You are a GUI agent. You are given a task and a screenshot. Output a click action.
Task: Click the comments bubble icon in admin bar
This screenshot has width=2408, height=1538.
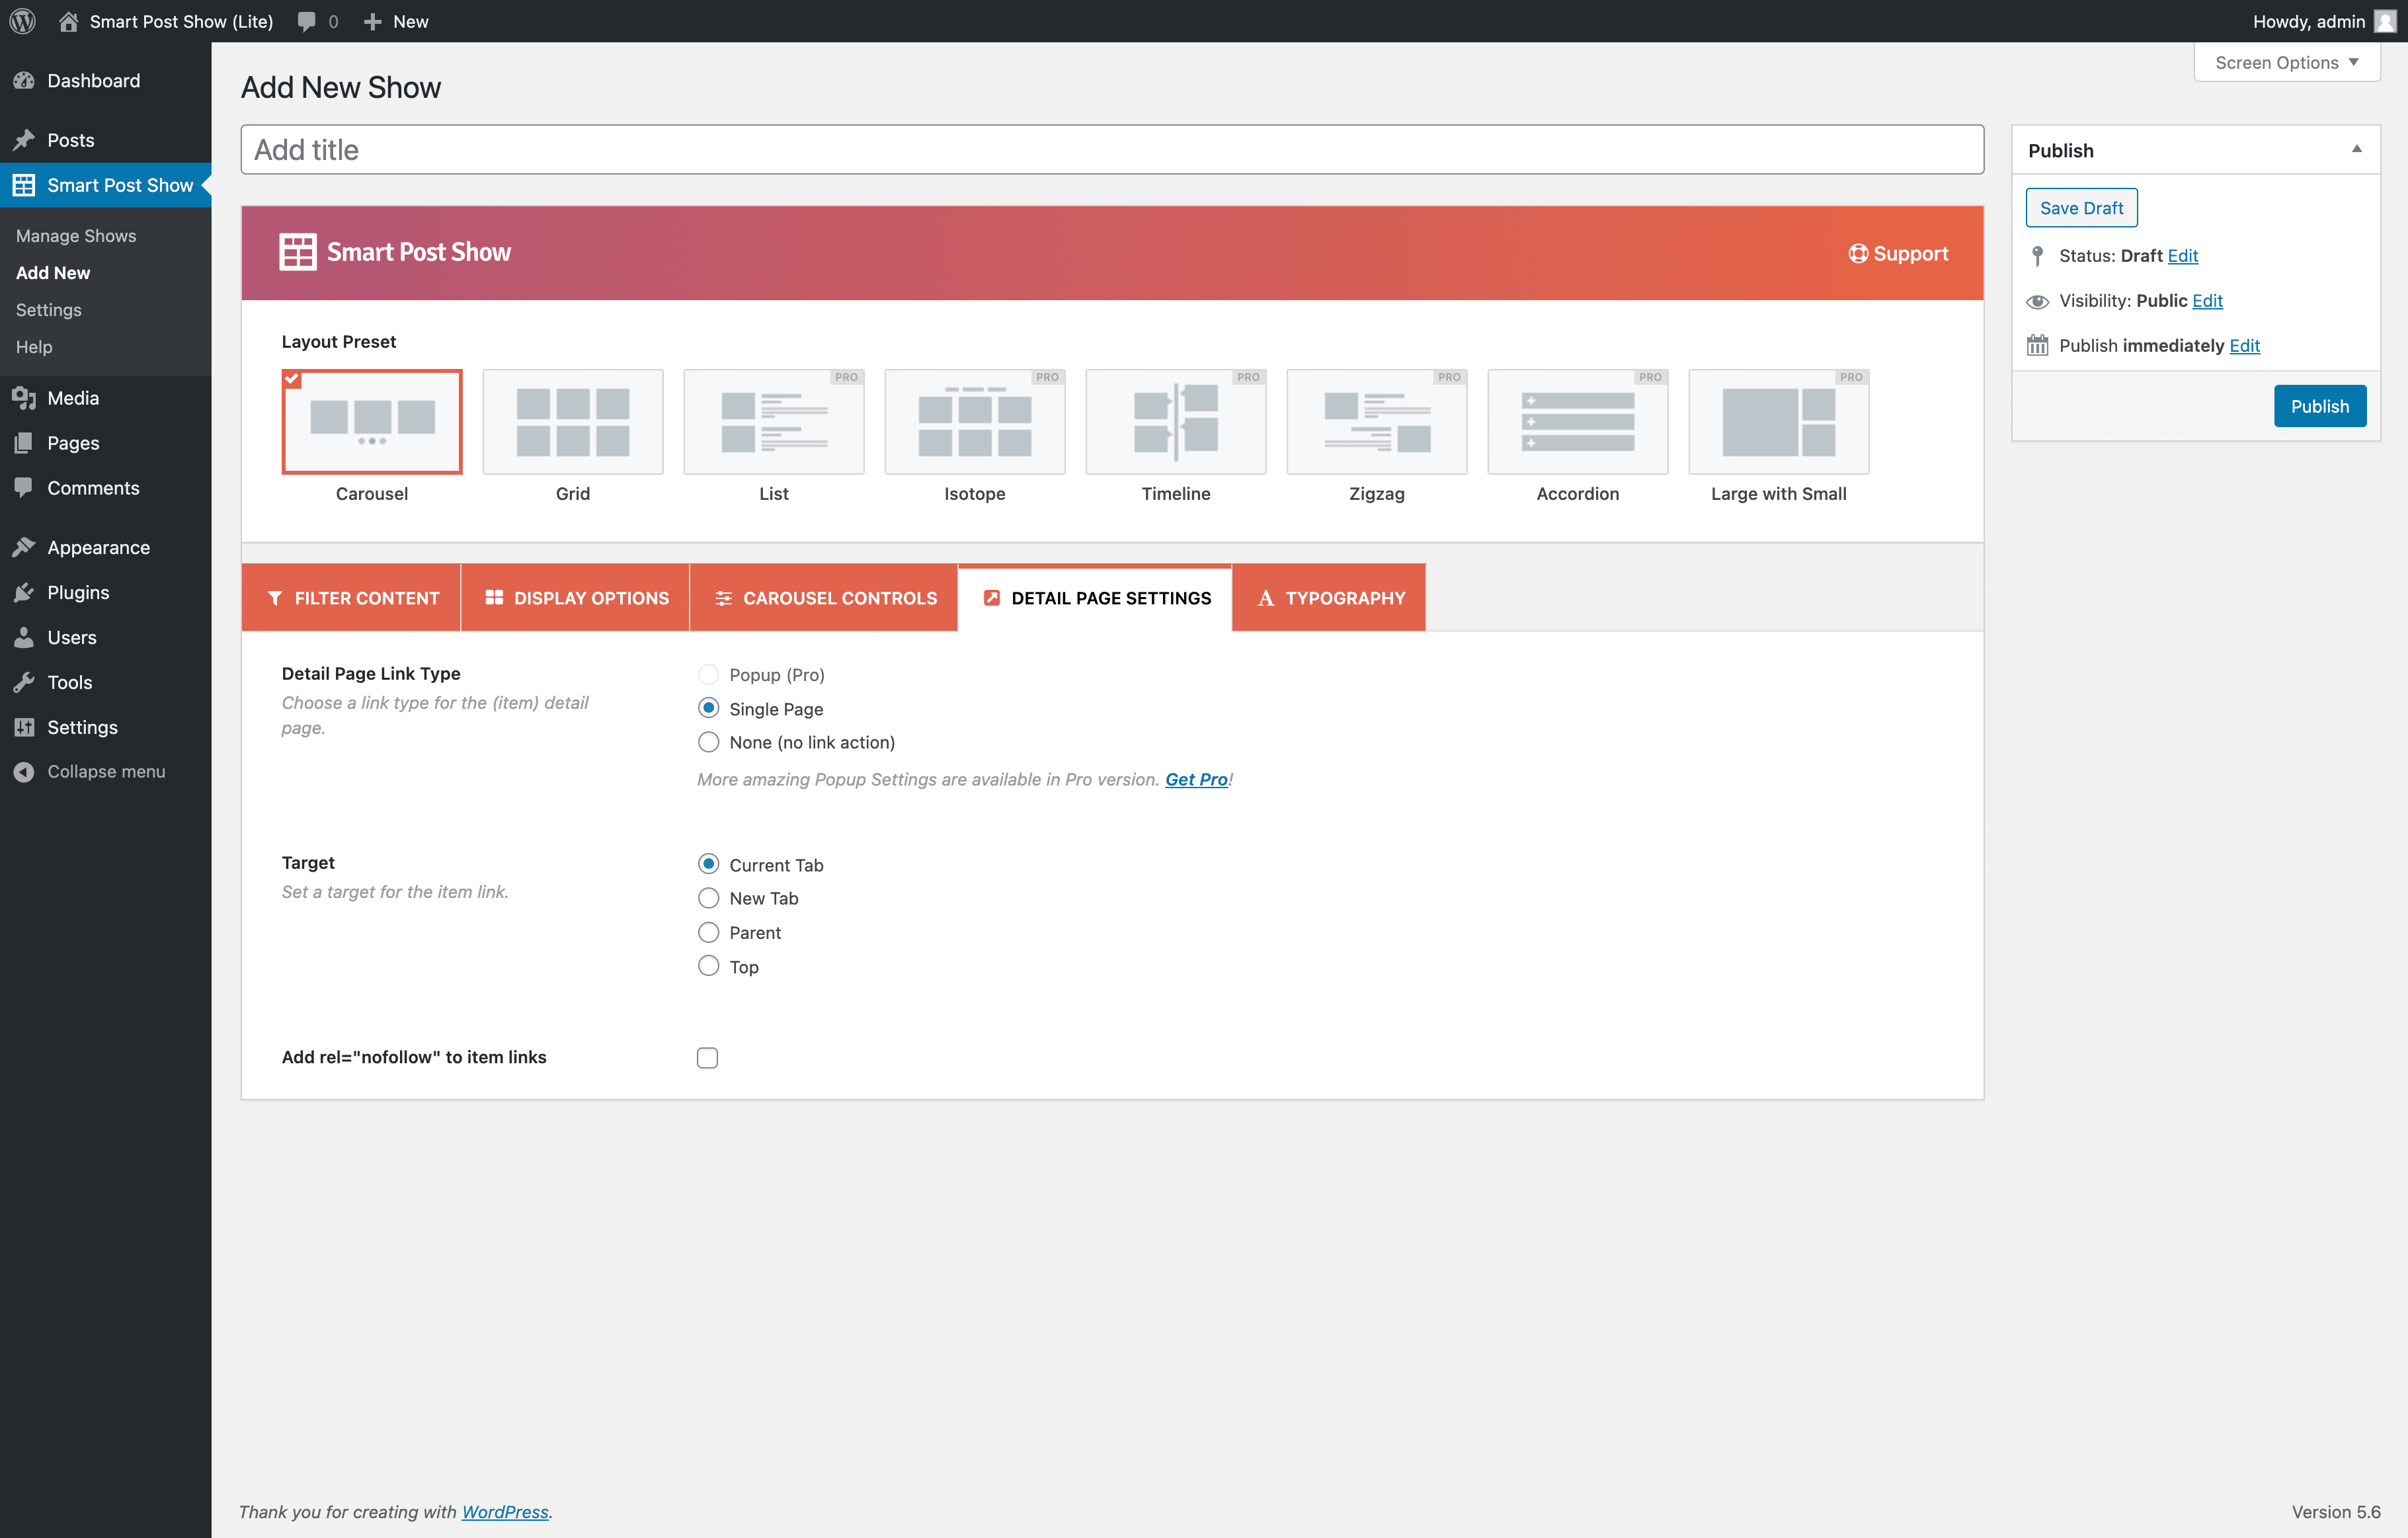[306, 21]
